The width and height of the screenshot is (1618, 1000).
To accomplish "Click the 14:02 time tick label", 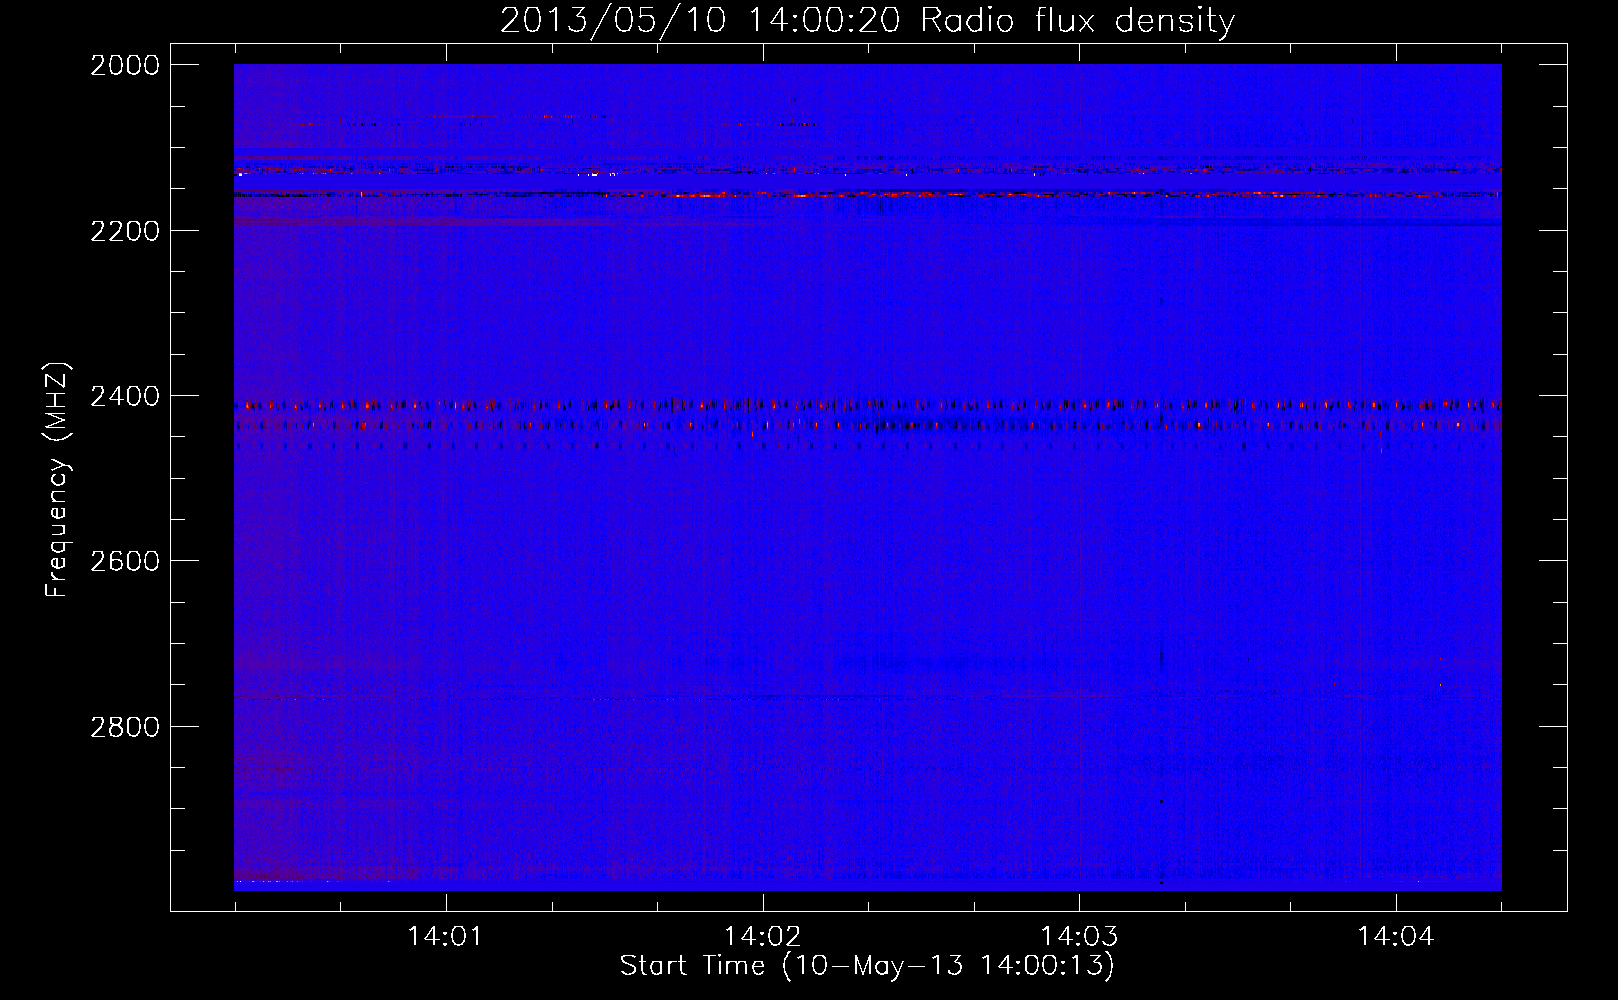I will (762, 937).
